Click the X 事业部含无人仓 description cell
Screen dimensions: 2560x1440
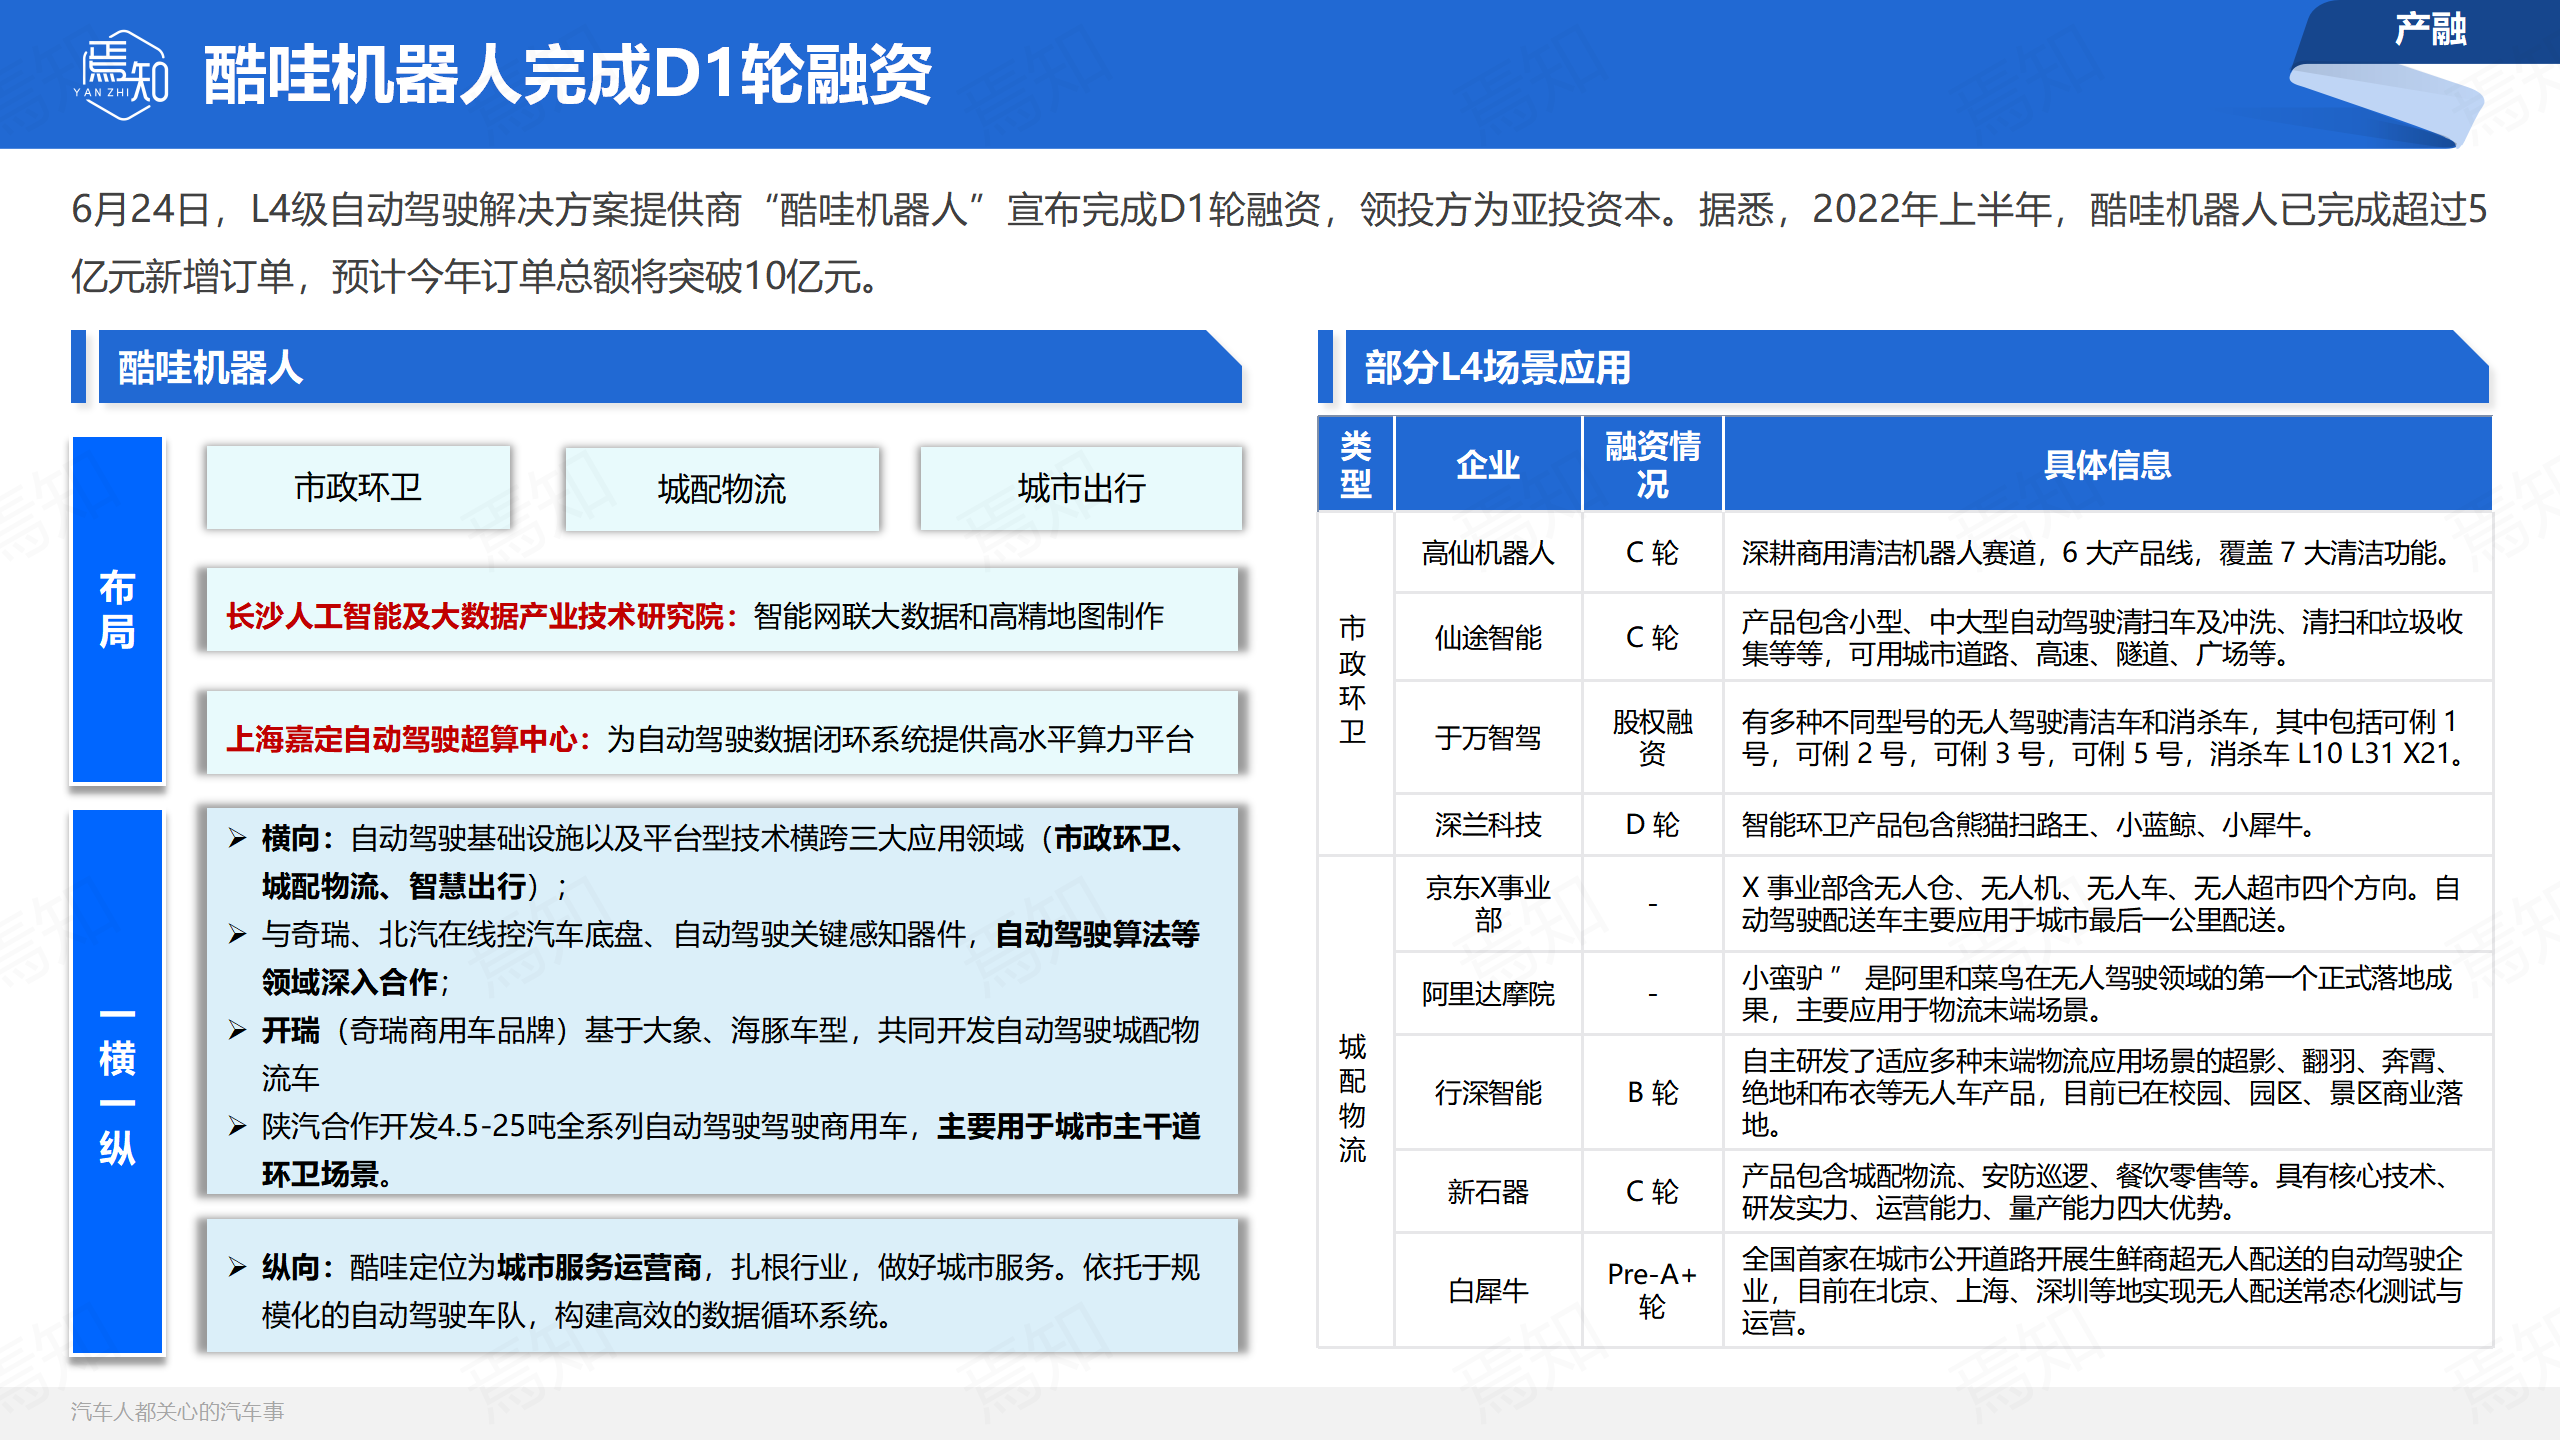(x=2107, y=903)
